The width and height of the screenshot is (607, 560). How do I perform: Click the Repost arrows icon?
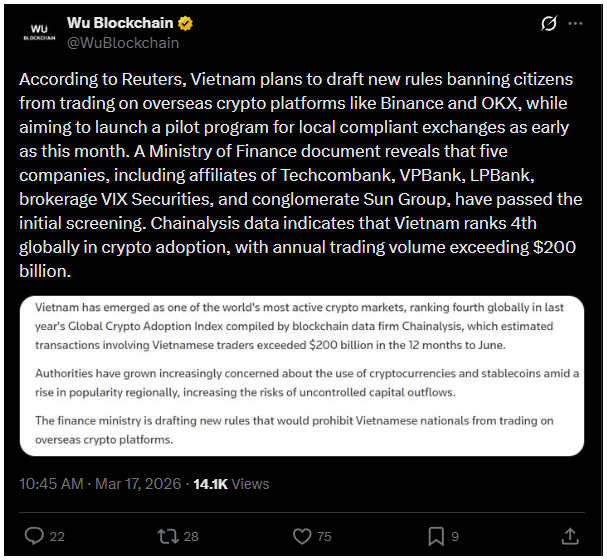click(x=166, y=536)
